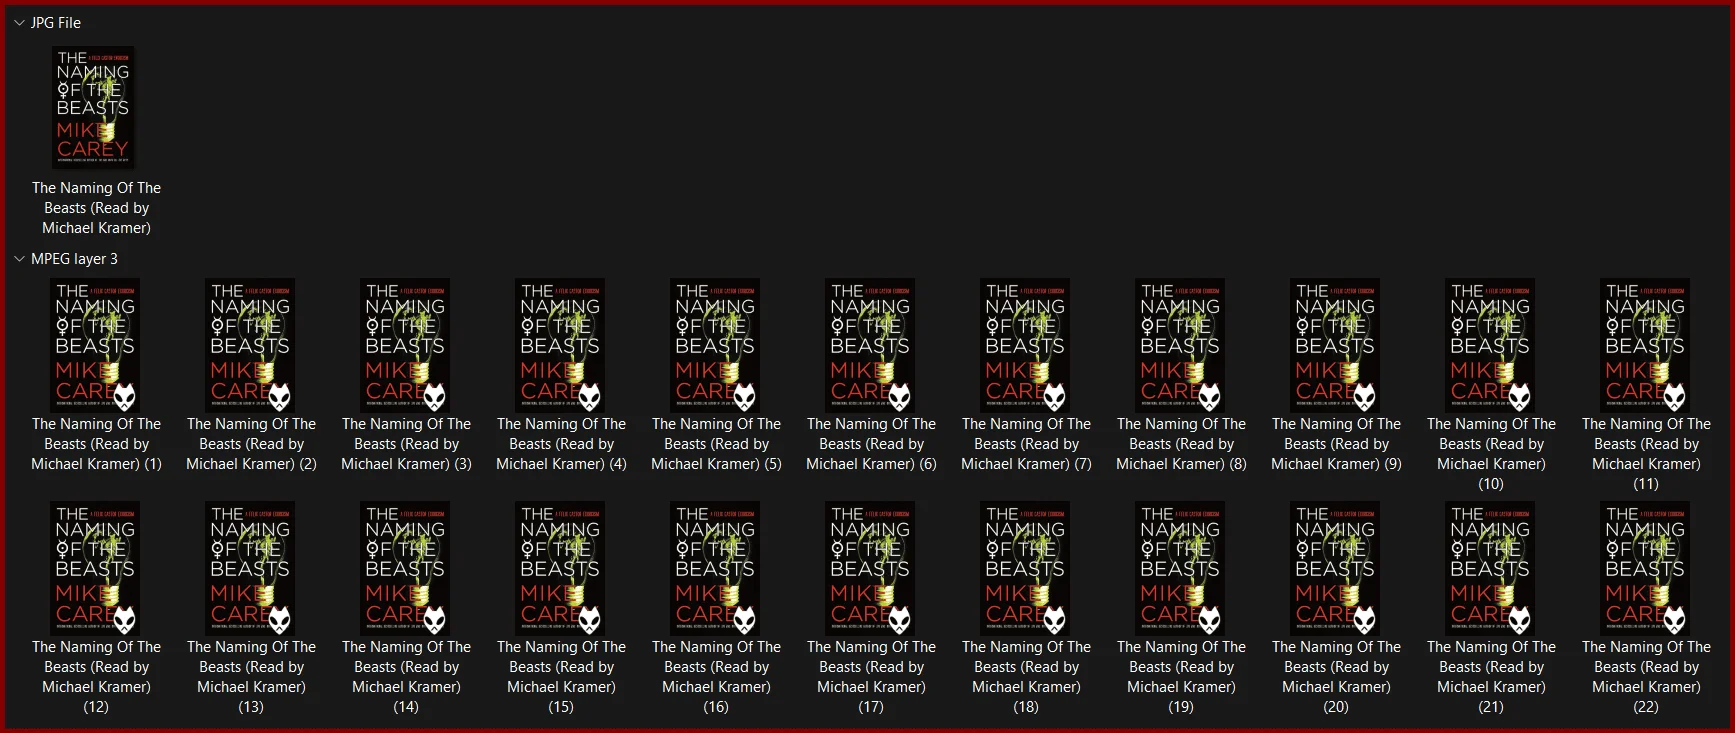The image size is (1735, 733).
Task: Click the file name ending in (20)
Action: 1336,677
